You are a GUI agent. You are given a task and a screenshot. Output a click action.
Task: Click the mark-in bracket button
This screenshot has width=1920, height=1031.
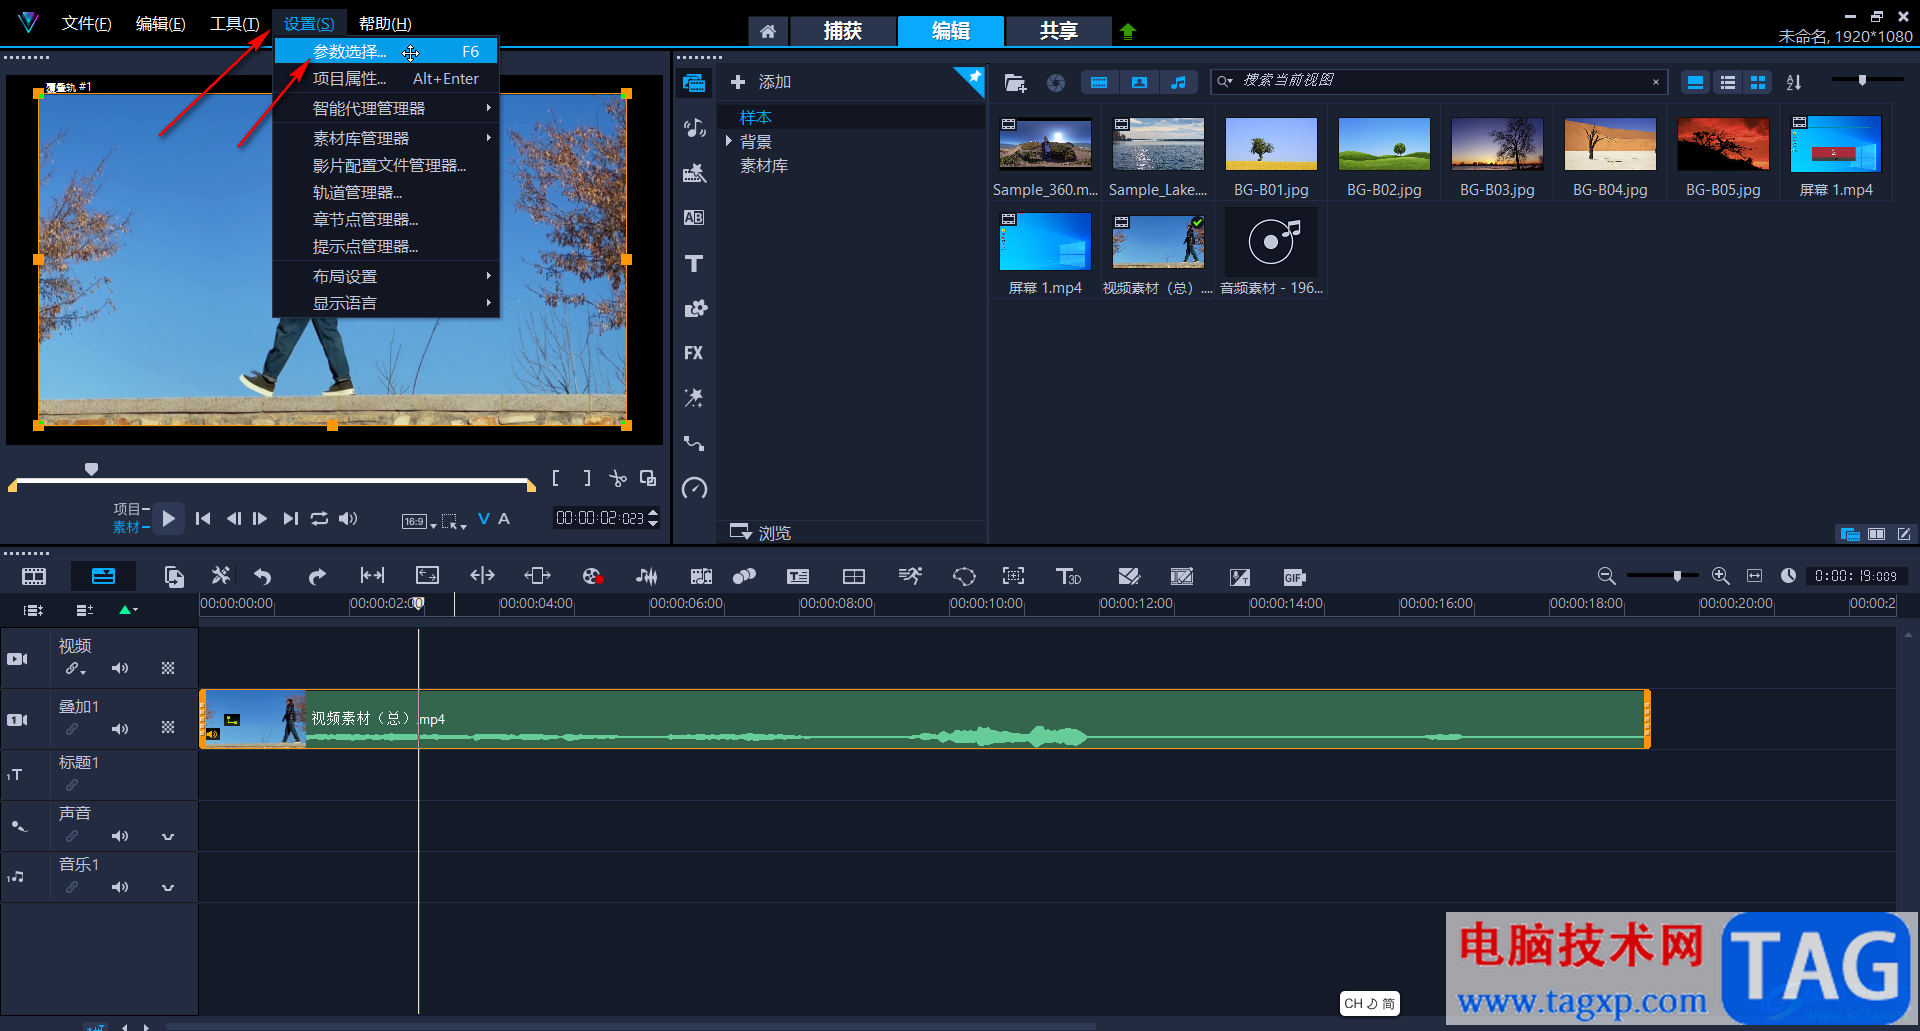pyautogui.click(x=556, y=478)
